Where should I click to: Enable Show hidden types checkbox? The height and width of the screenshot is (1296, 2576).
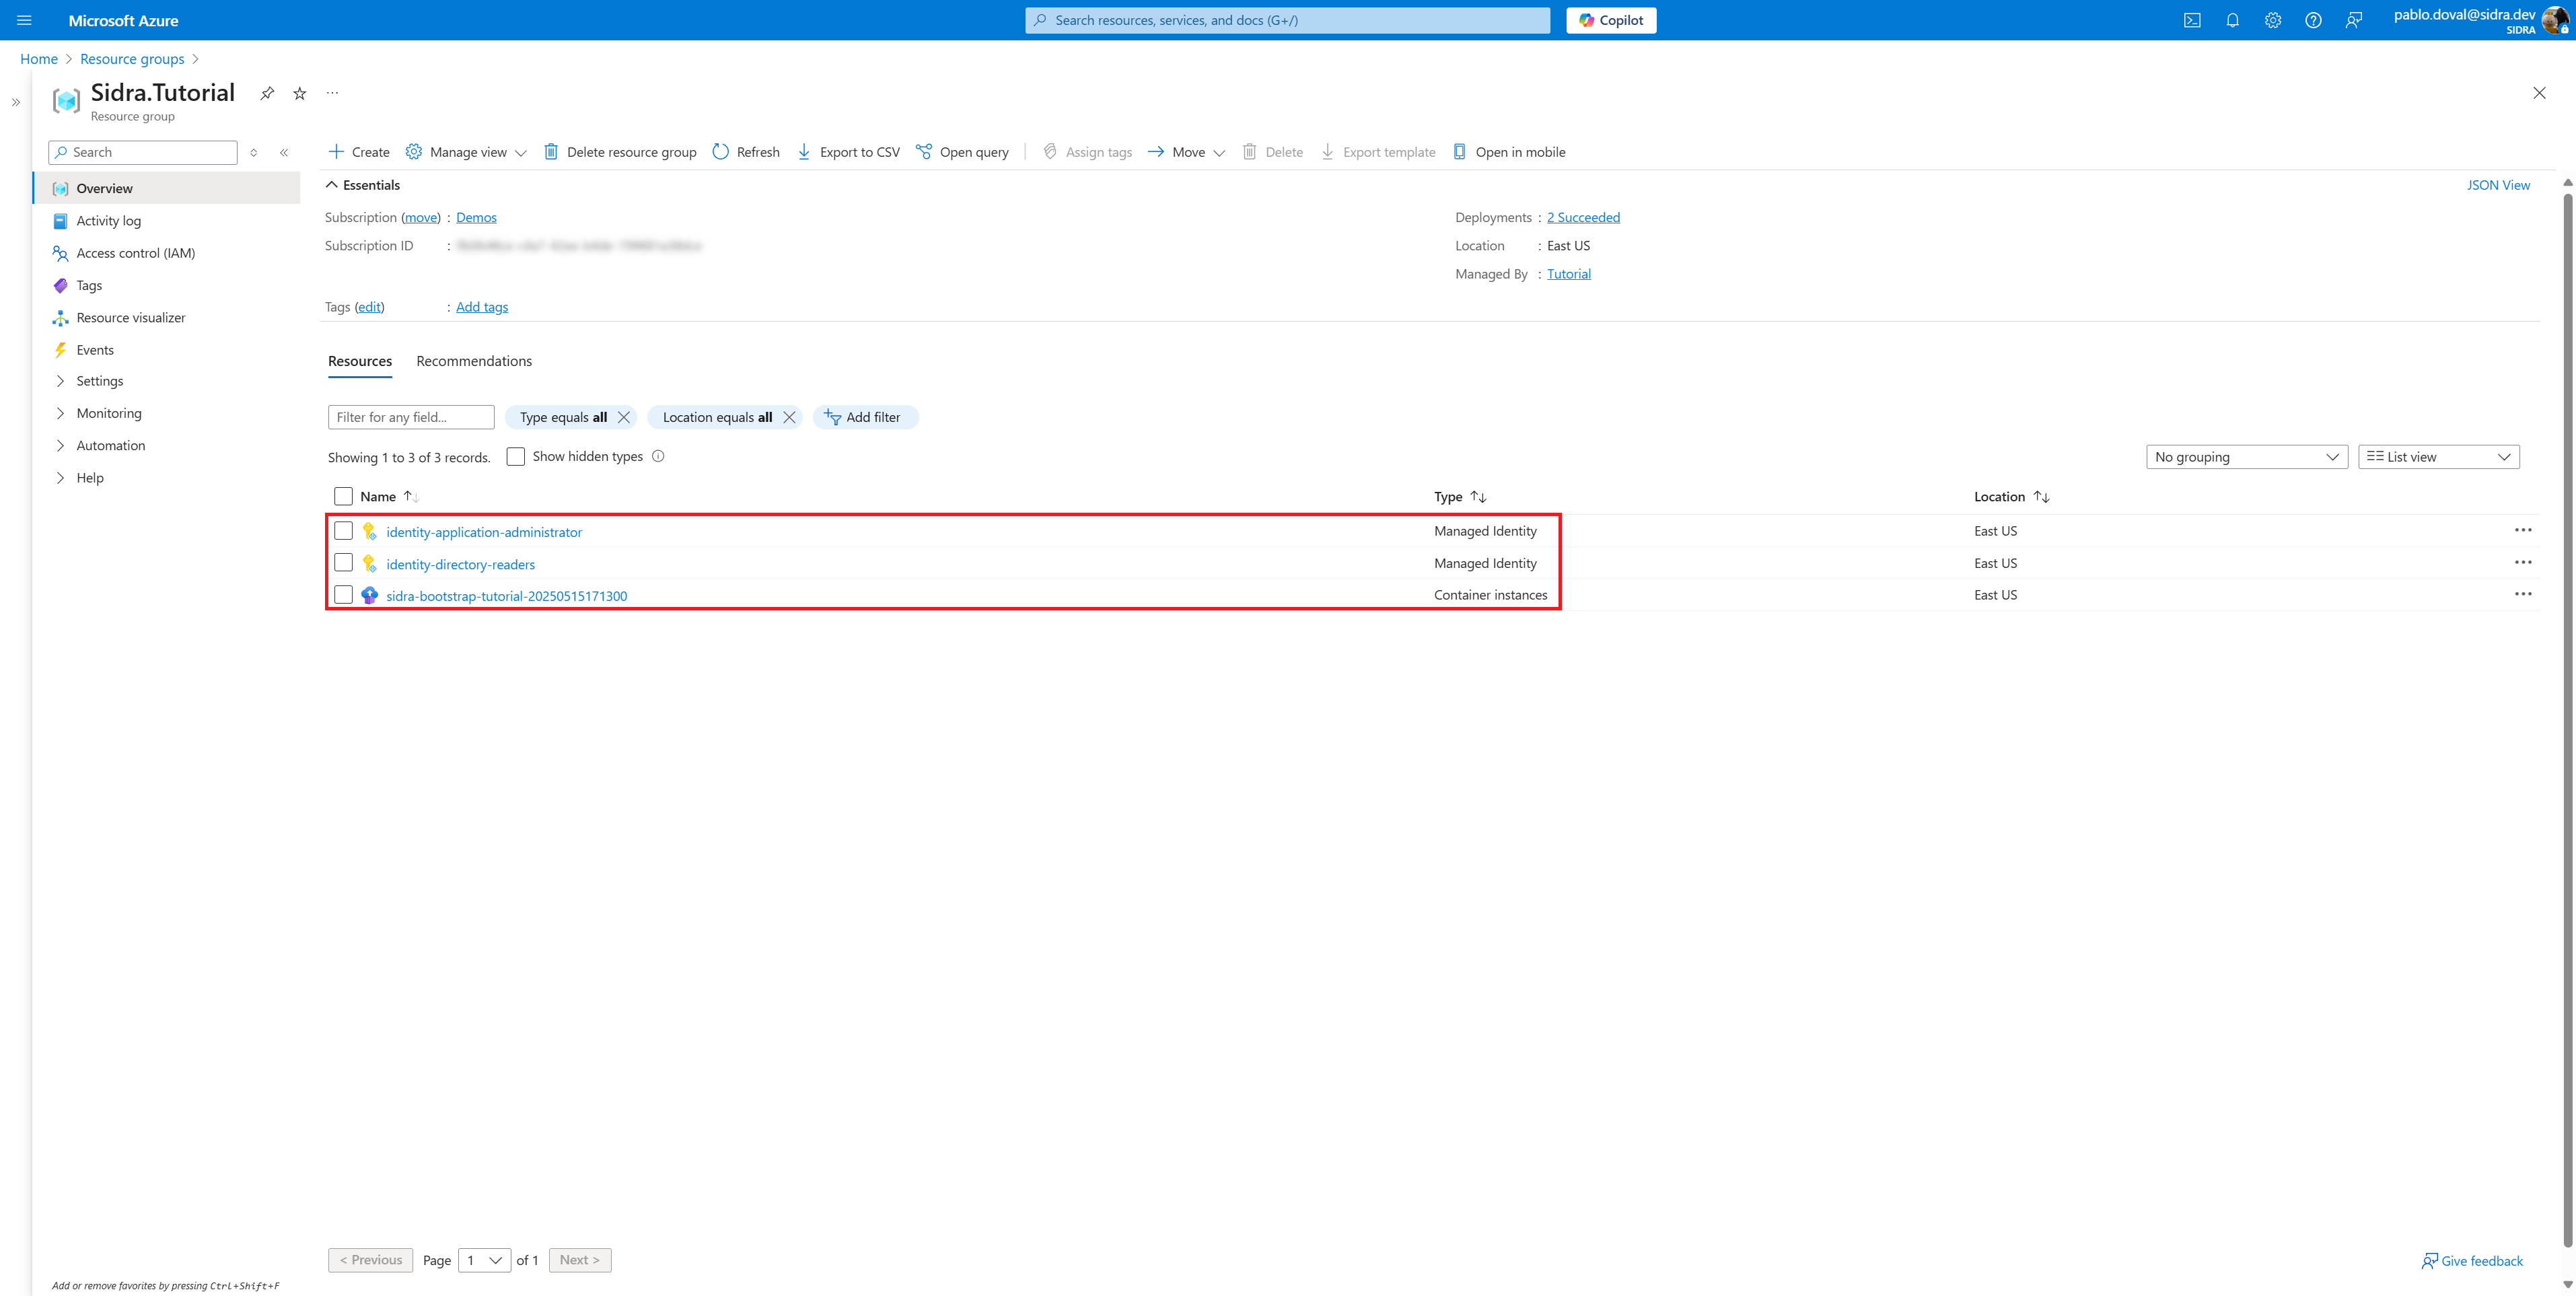516,457
